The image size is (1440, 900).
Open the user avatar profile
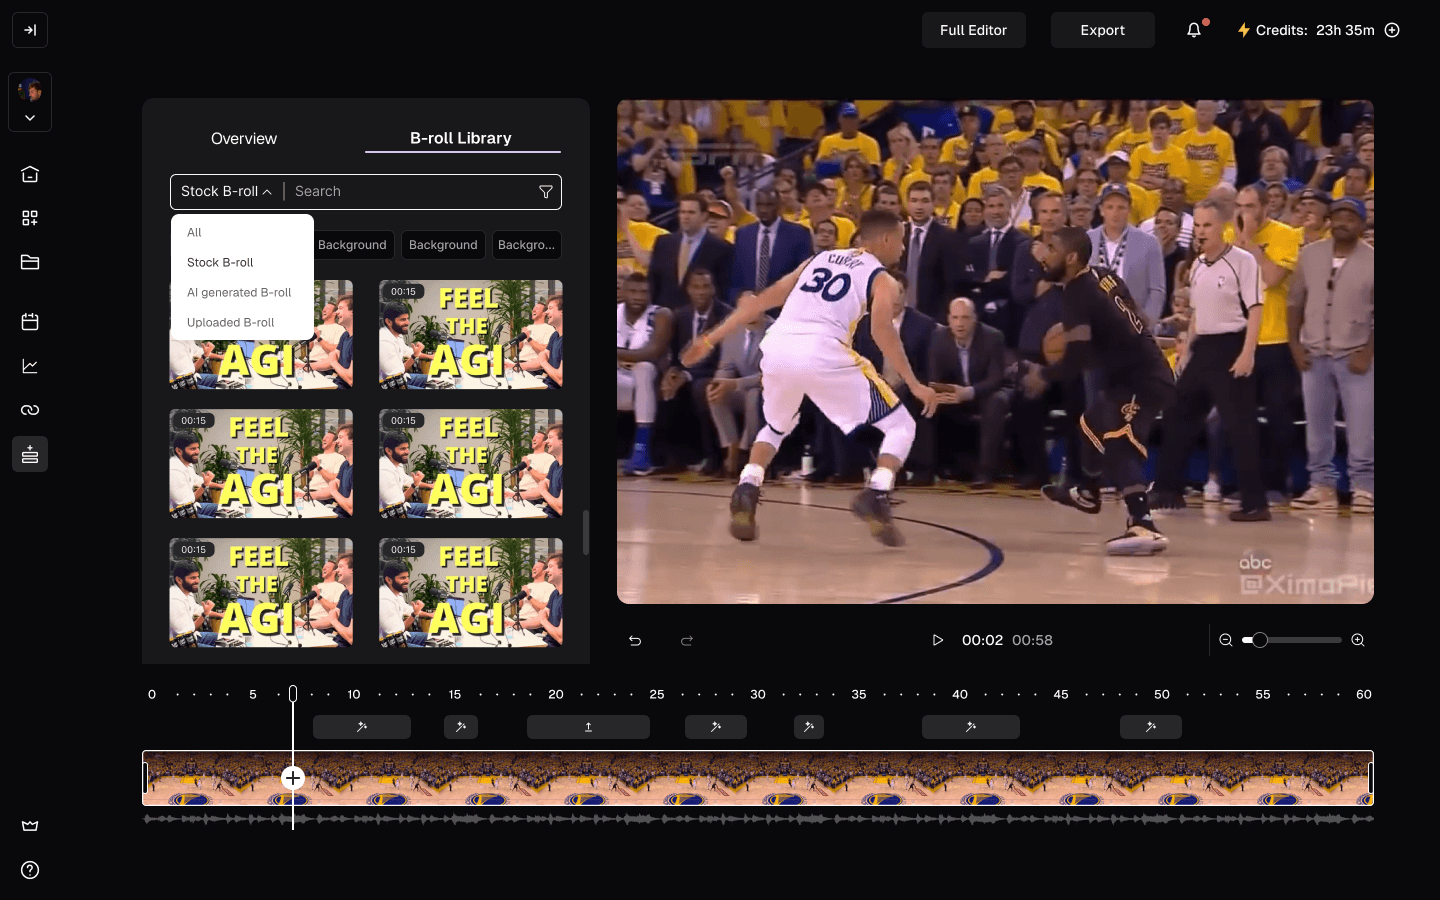[30, 91]
